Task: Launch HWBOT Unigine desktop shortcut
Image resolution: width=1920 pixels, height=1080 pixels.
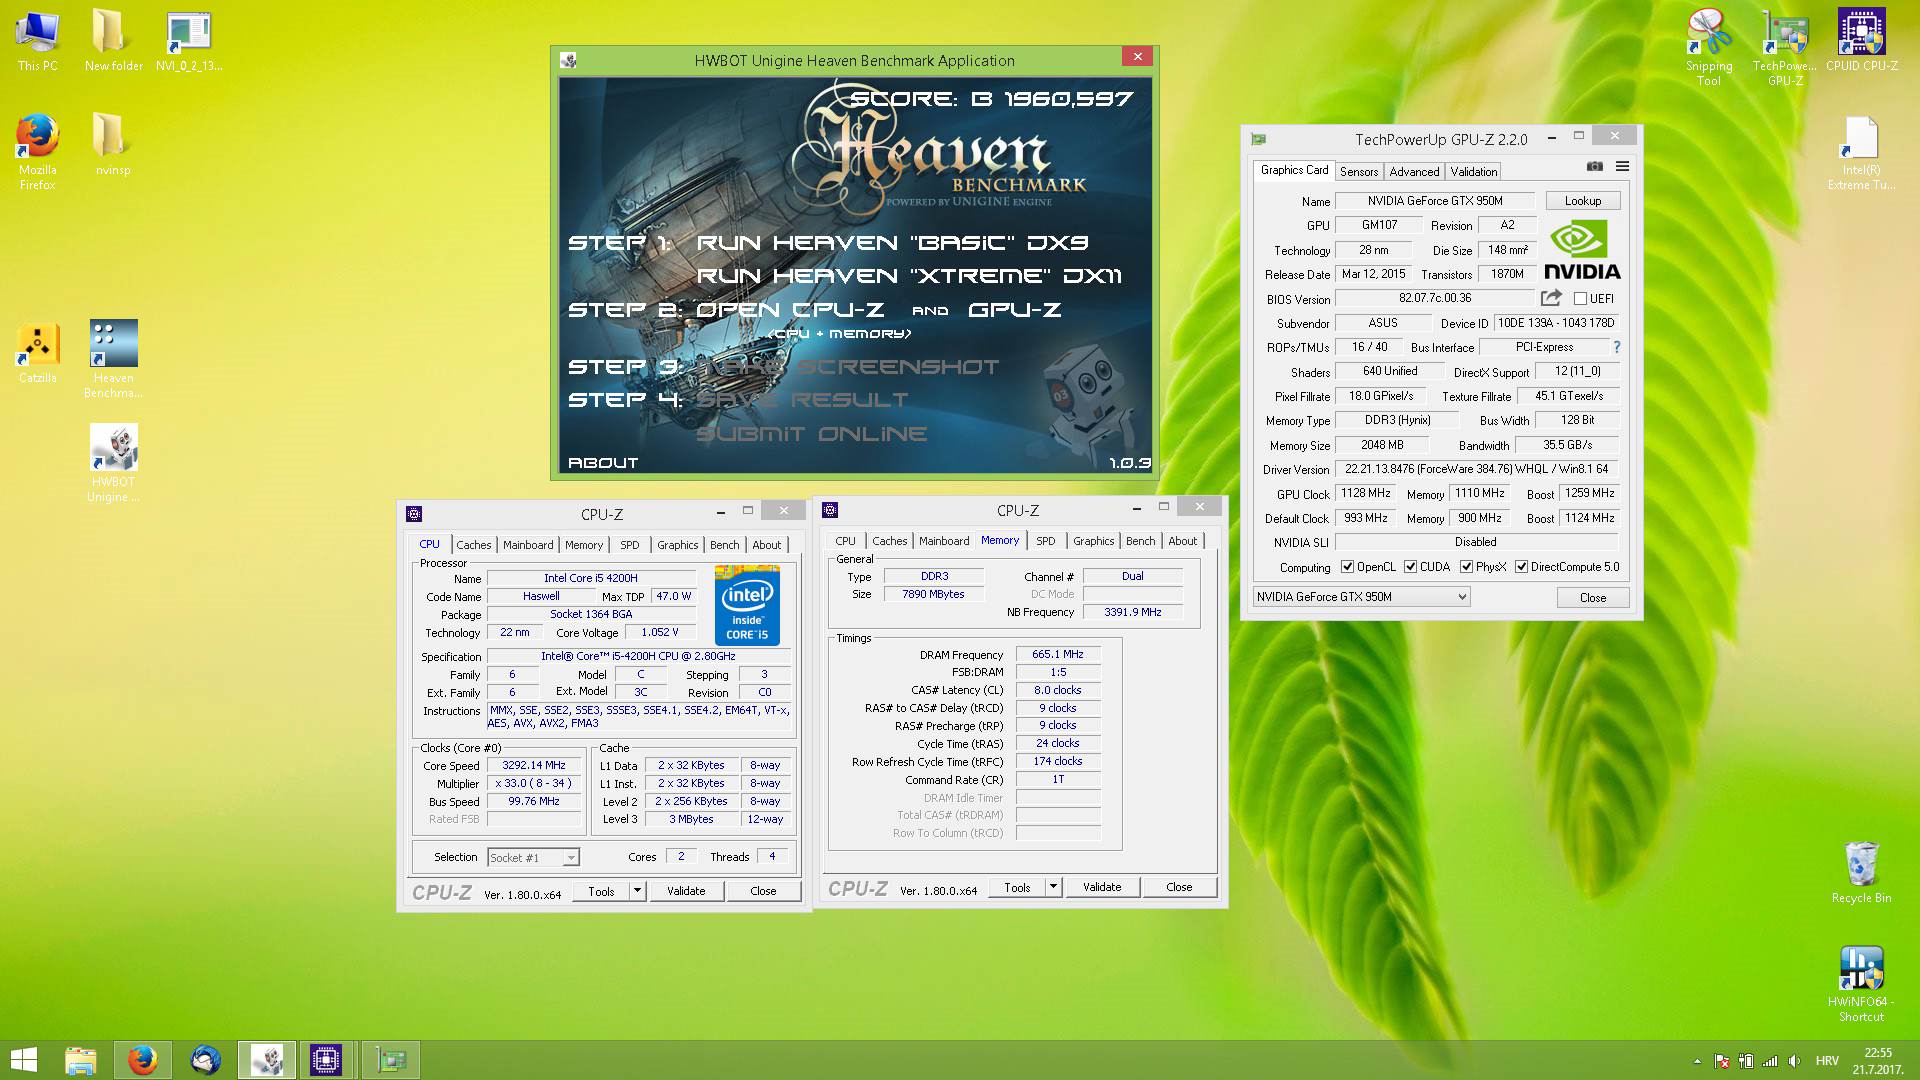Action: pyautogui.click(x=113, y=463)
